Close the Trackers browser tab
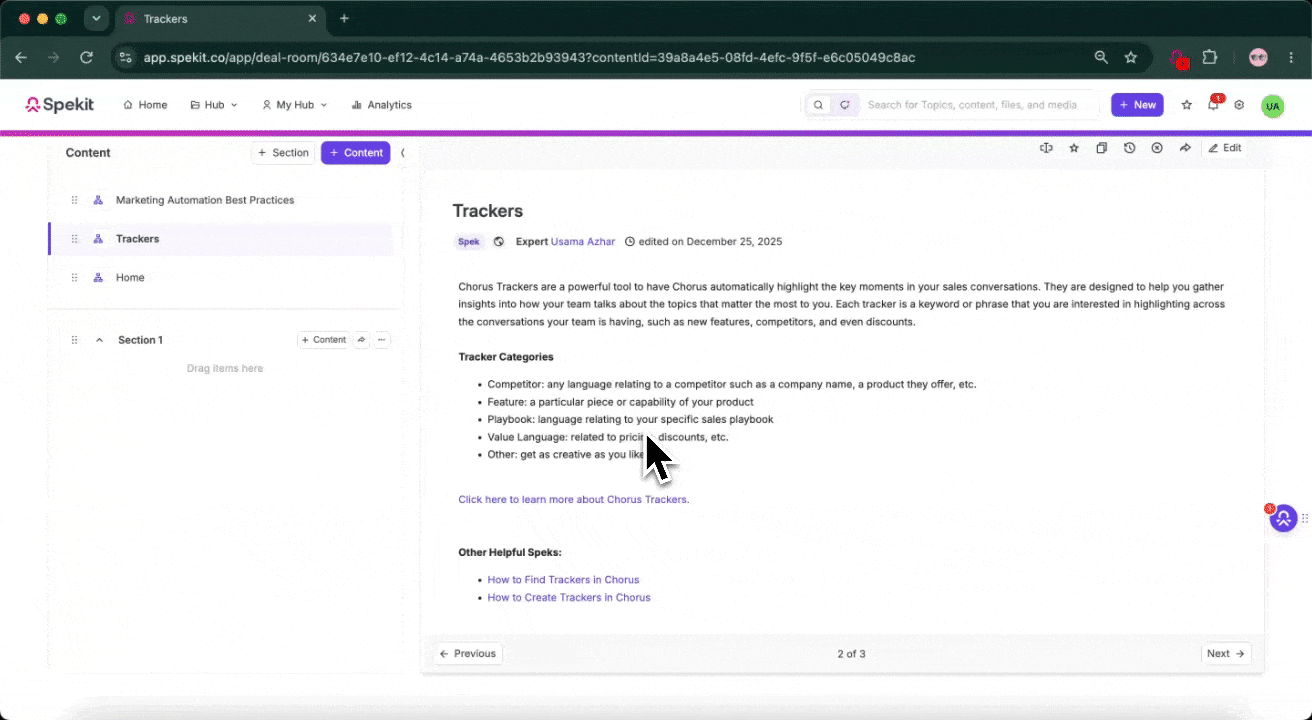The width and height of the screenshot is (1312, 720). click(x=312, y=19)
